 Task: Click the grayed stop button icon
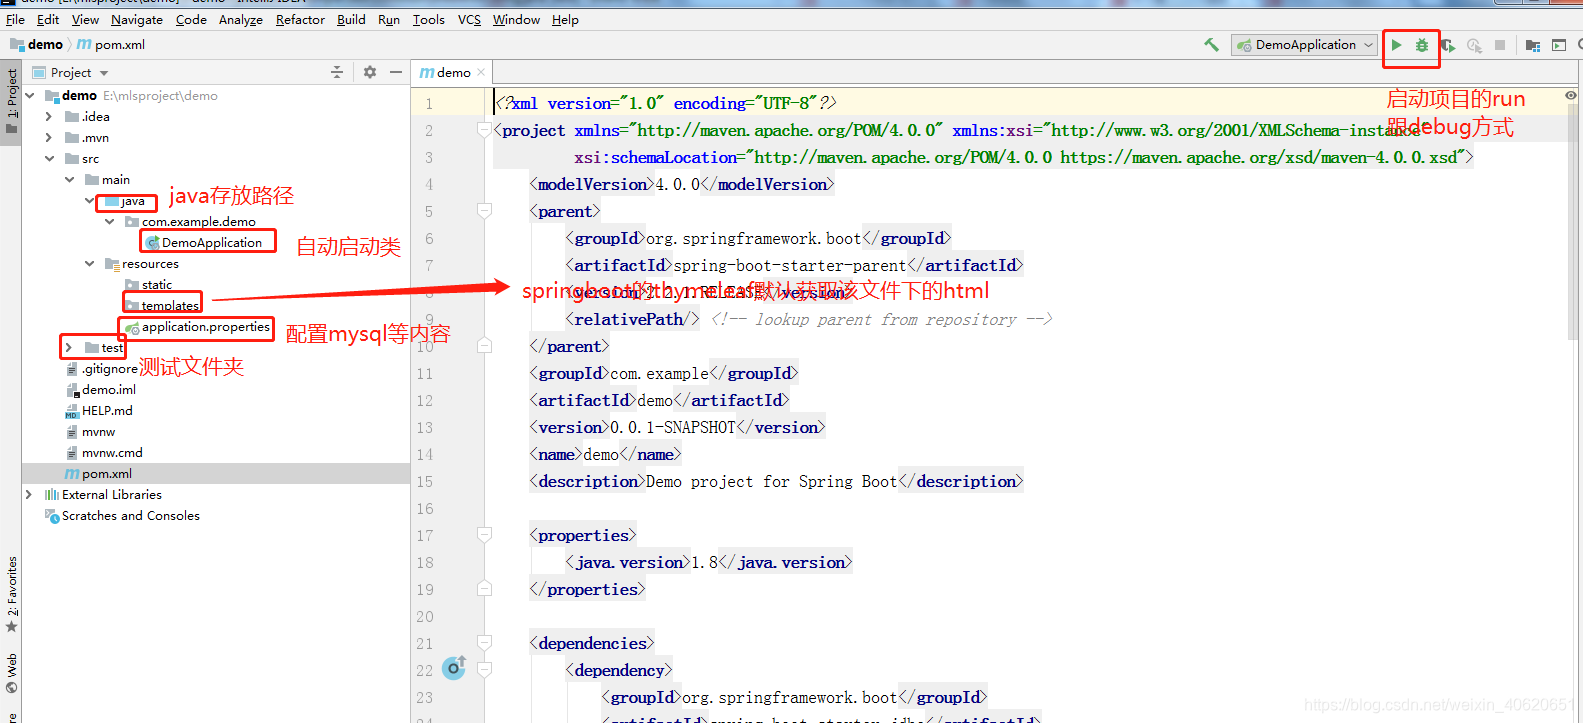click(x=1500, y=45)
